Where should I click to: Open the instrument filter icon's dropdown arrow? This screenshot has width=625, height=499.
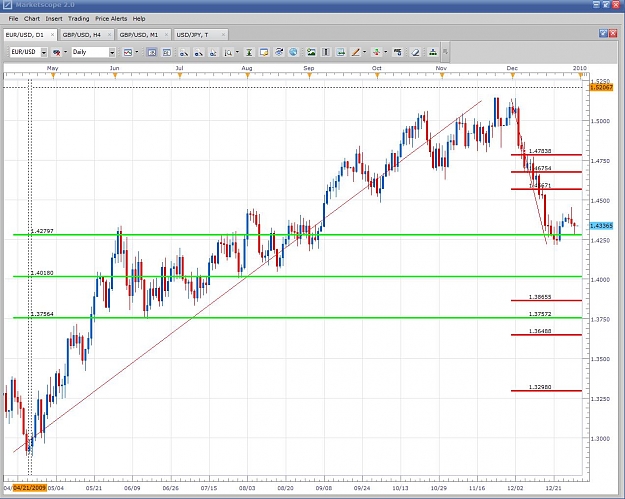65,52
